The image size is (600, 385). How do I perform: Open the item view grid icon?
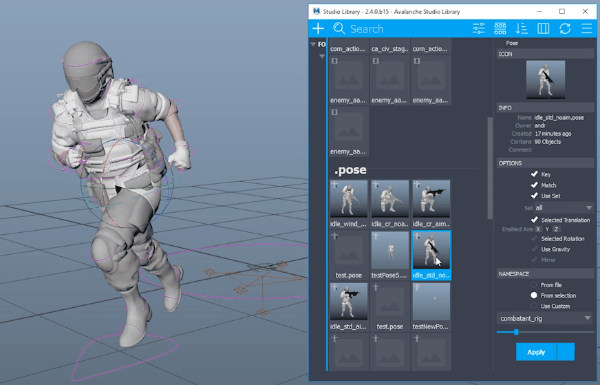tap(500, 28)
